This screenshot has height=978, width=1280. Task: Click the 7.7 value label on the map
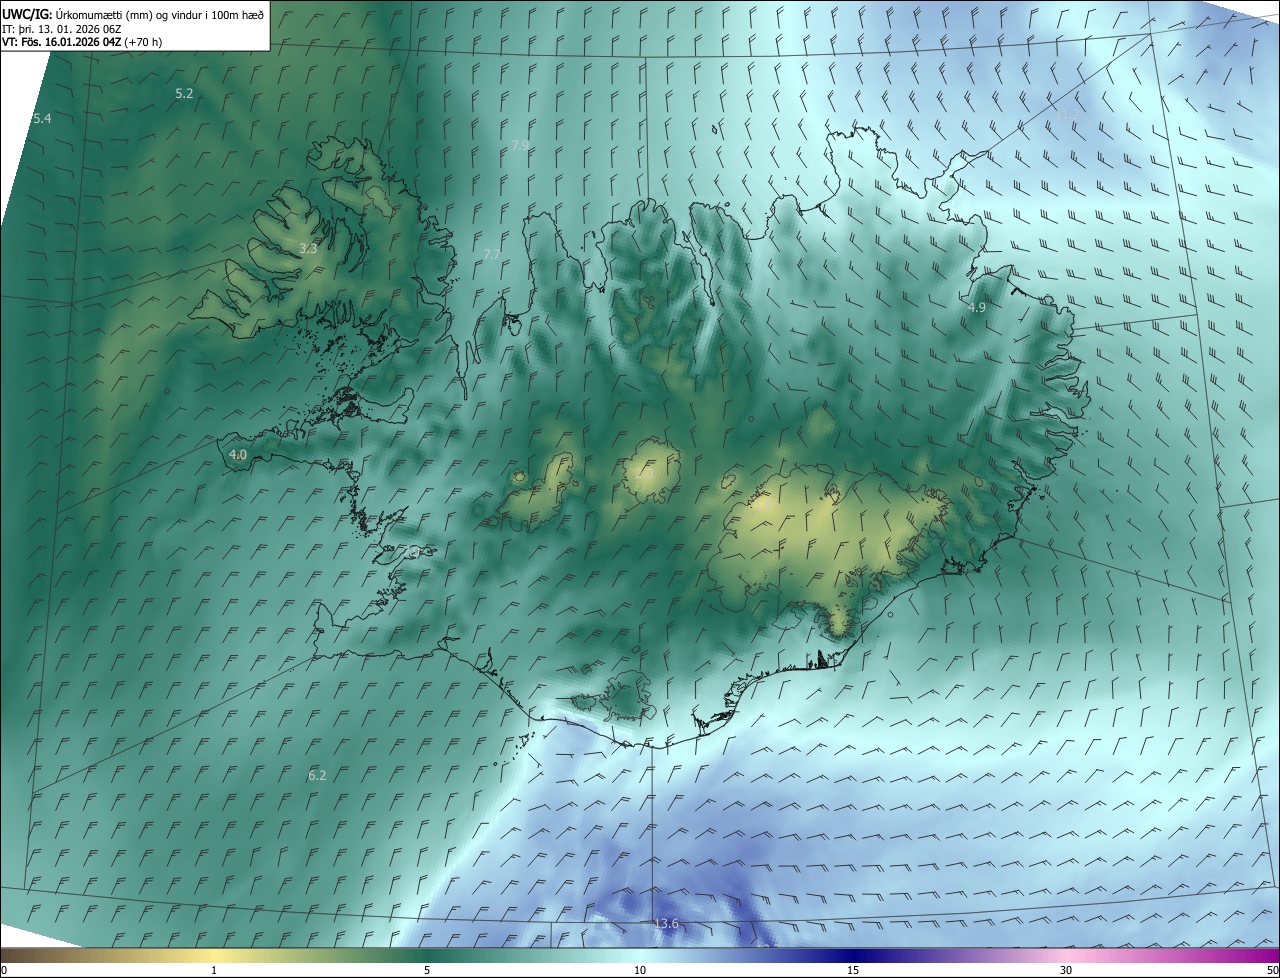(492, 255)
